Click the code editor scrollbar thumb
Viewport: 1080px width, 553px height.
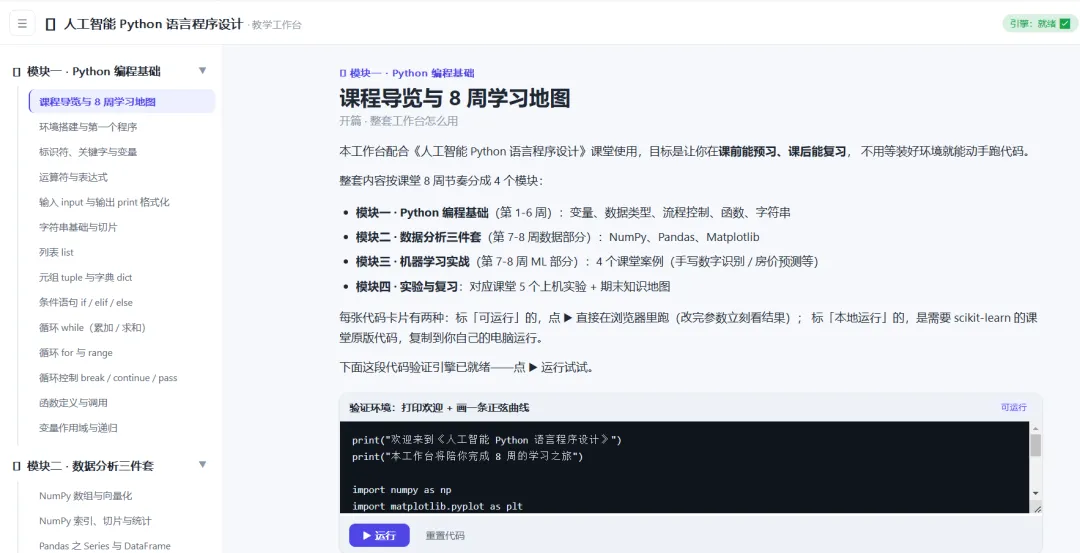1035,446
